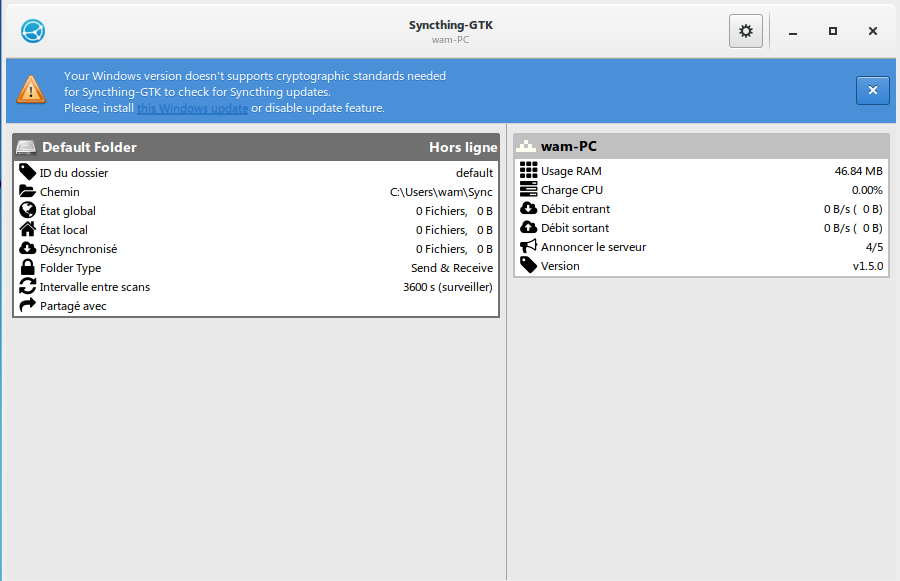Dismiss the Windows update warning banner
900x581 pixels.
click(x=872, y=90)
